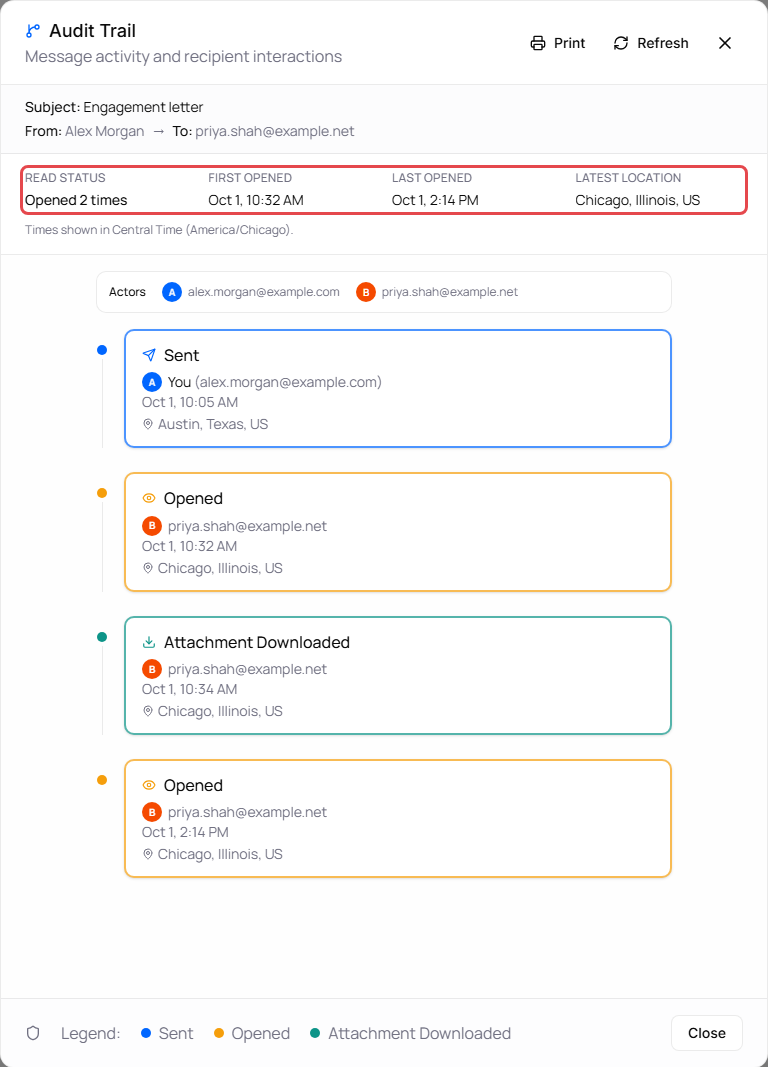Click the download icon on Attachment Downloaded card

tap(149, 642)
